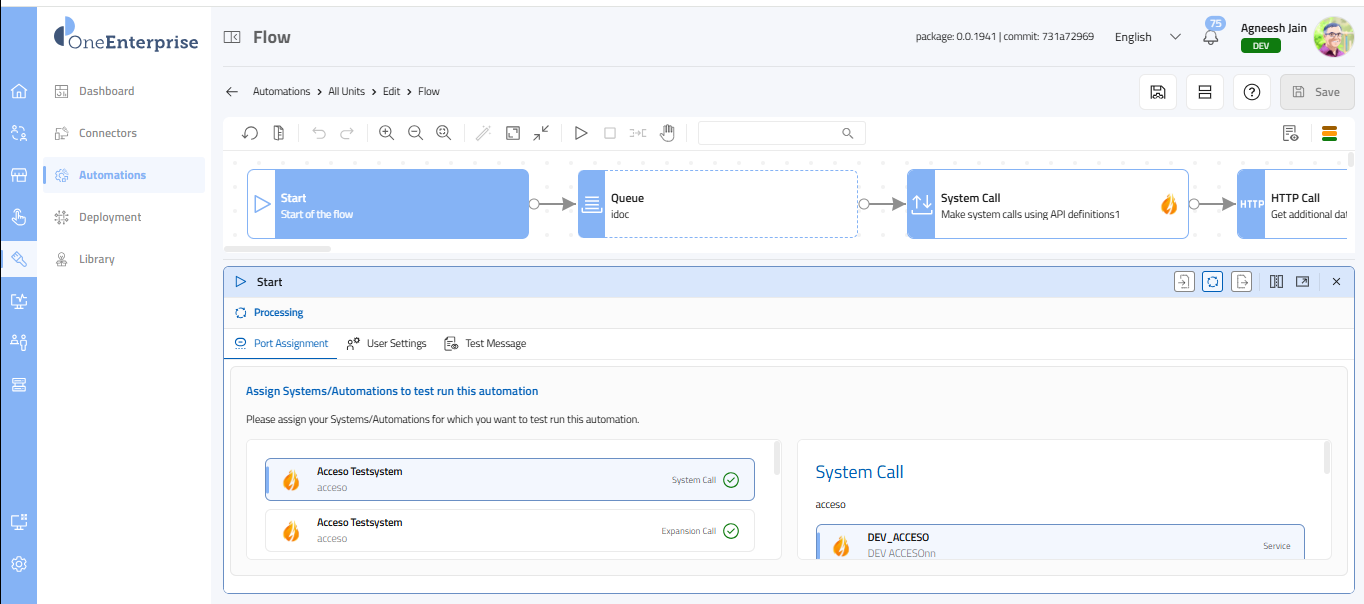This screenshot has width=1364, height=604.
Task: Expand the Start panel to a pop-out window
Action: coord(1302,282)
